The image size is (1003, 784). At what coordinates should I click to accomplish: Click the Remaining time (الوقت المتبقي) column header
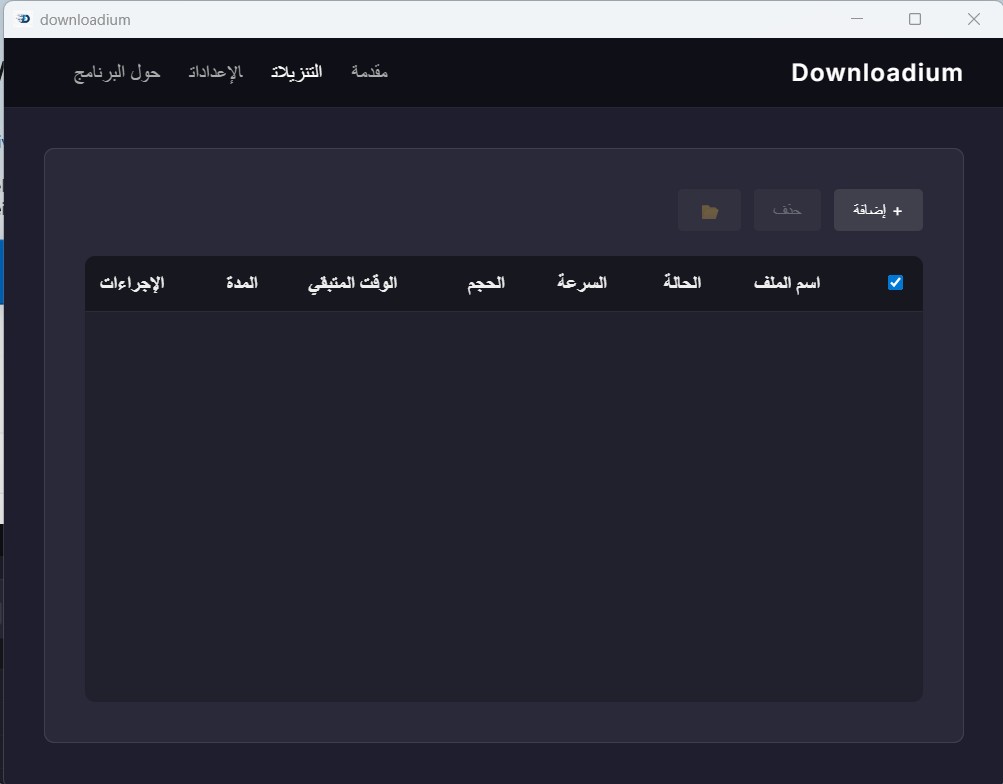(x=352, y=283)
